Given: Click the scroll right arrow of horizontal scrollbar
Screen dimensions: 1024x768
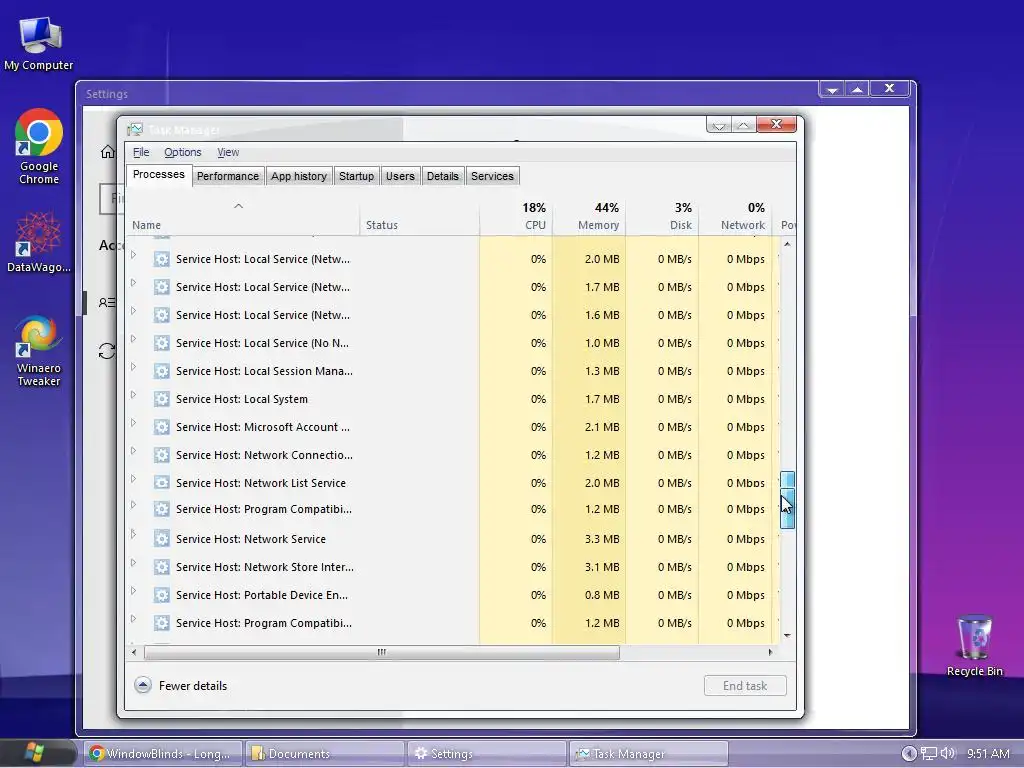Looking at the screenshot, I should point(770,652).
